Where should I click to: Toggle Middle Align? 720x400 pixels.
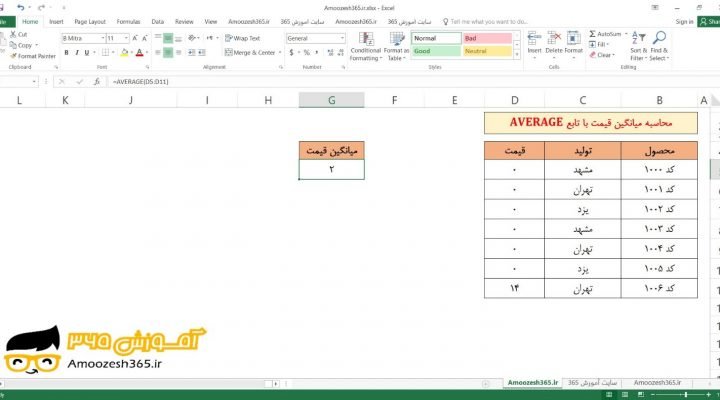click(168, 38)
